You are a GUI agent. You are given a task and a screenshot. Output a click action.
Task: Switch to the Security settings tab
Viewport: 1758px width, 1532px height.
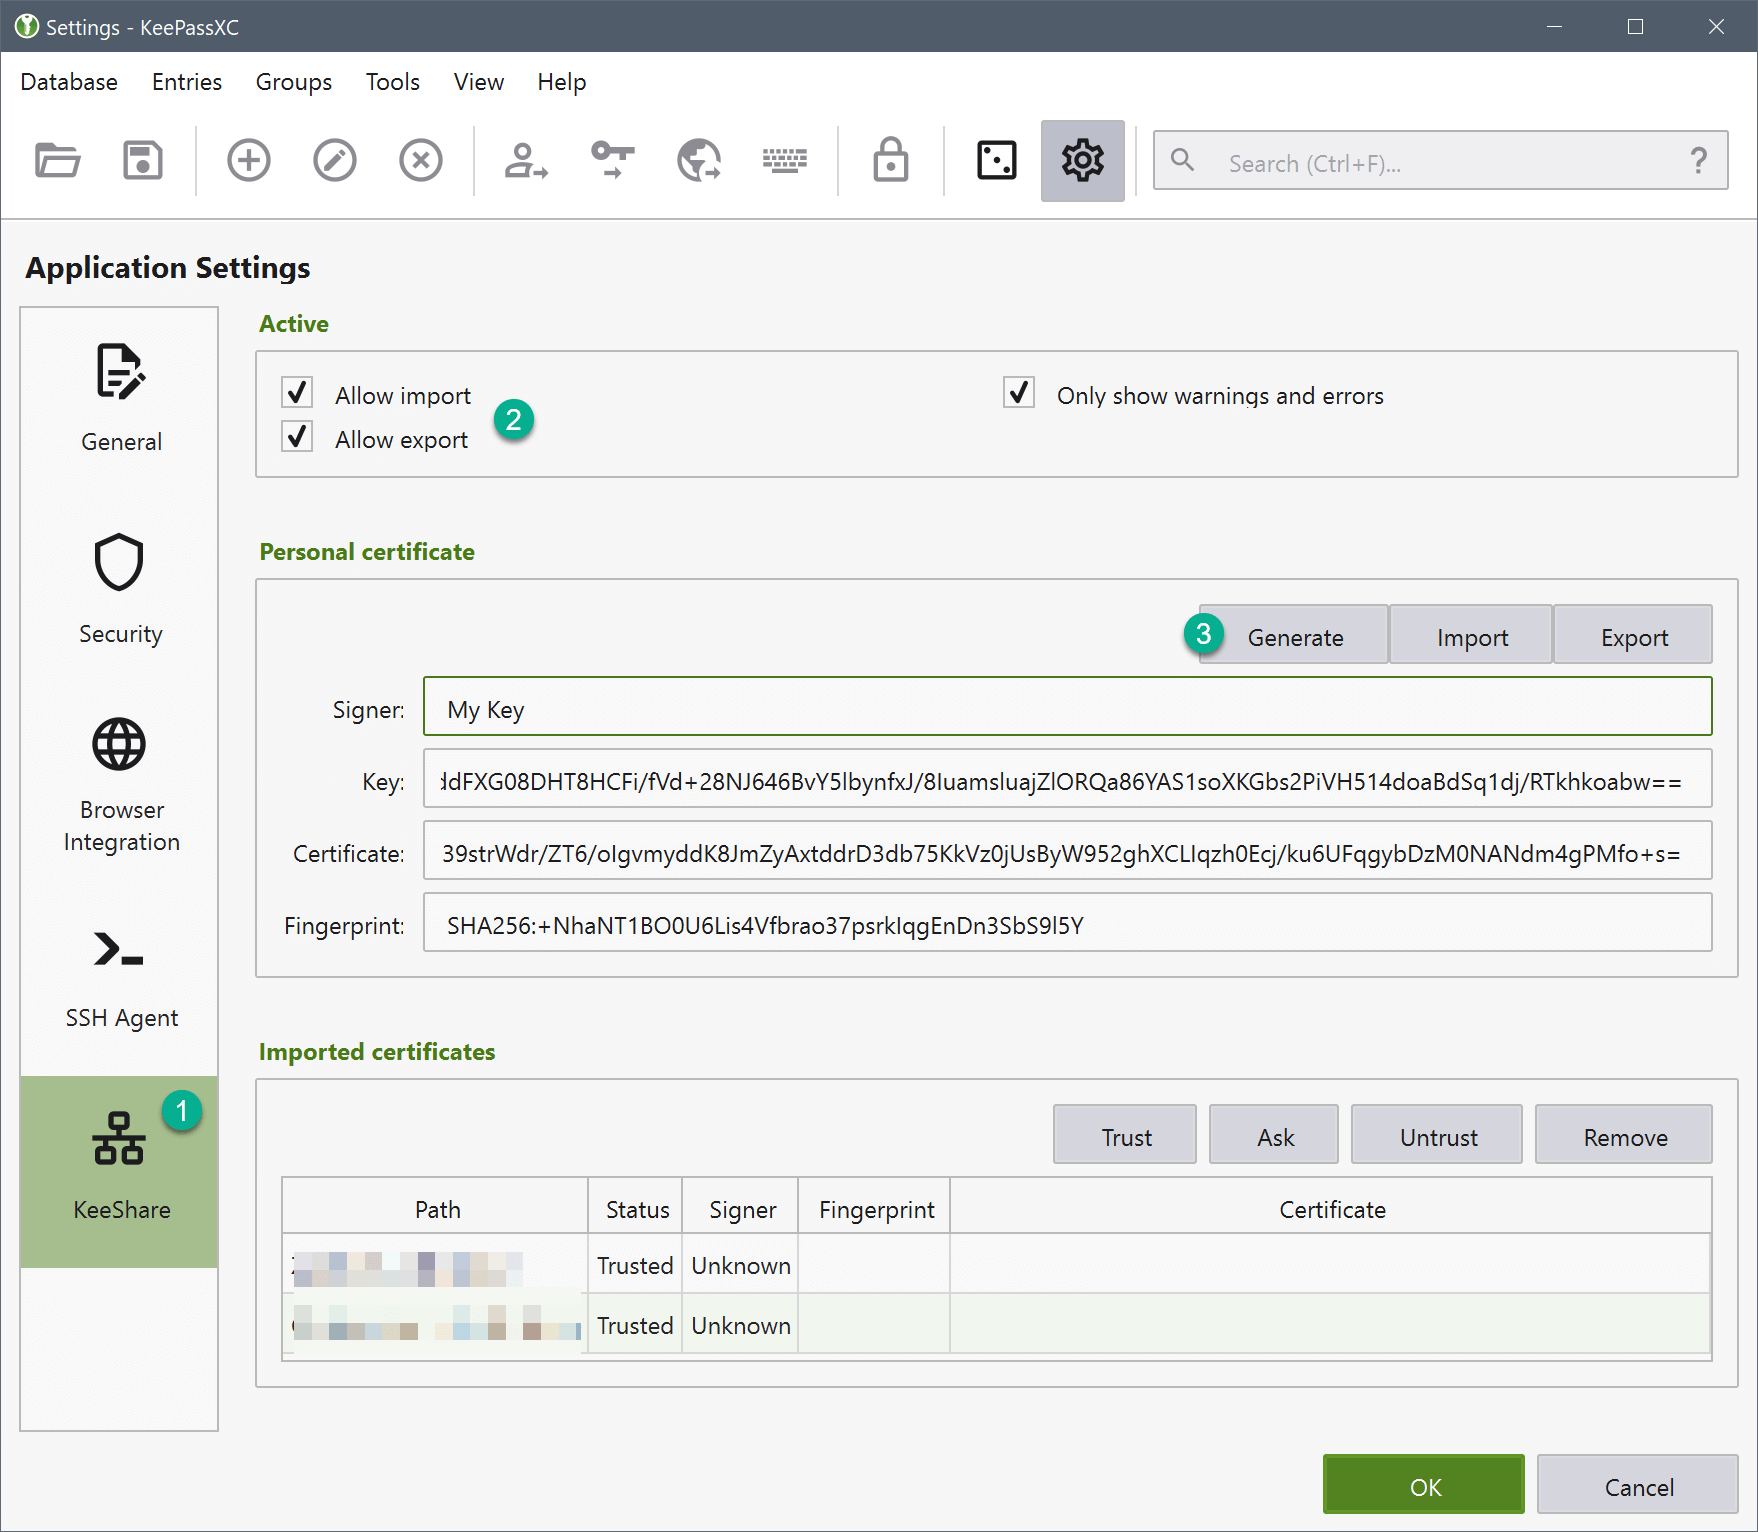point(120,589)
